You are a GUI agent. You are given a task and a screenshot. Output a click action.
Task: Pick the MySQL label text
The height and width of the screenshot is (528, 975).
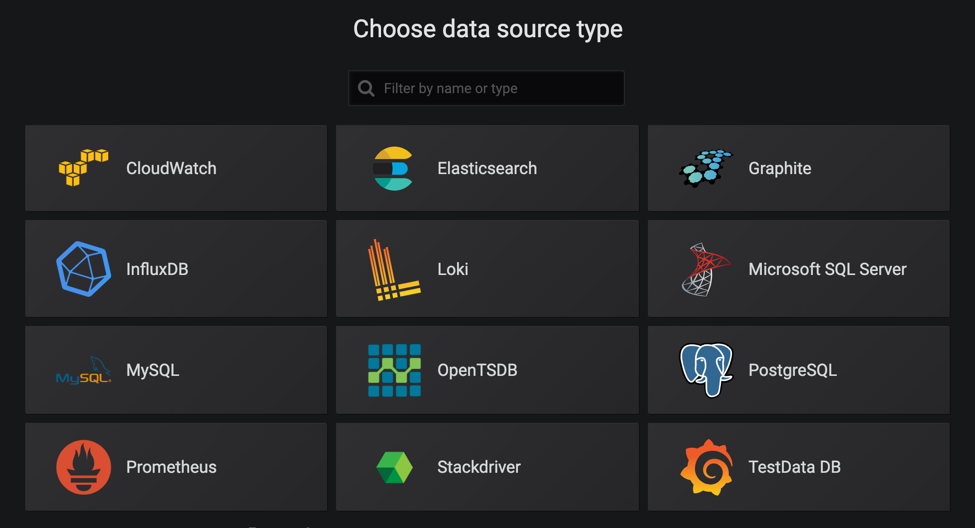click(x=152, y=370)
